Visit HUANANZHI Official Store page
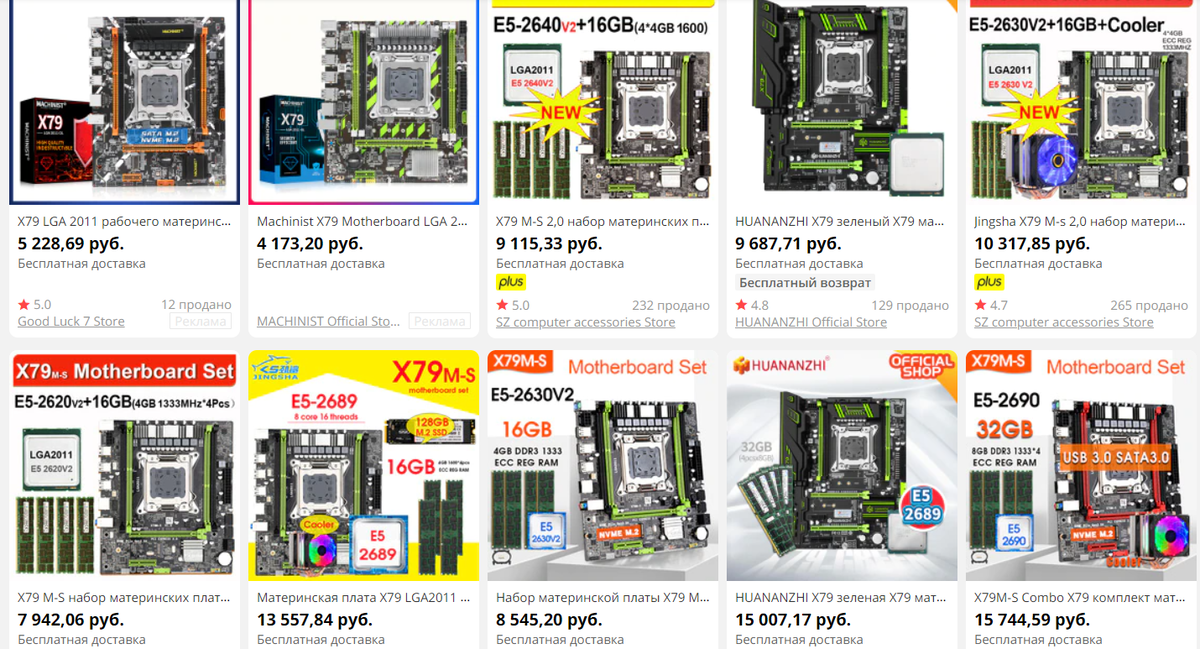 click(x=811, y=322)
